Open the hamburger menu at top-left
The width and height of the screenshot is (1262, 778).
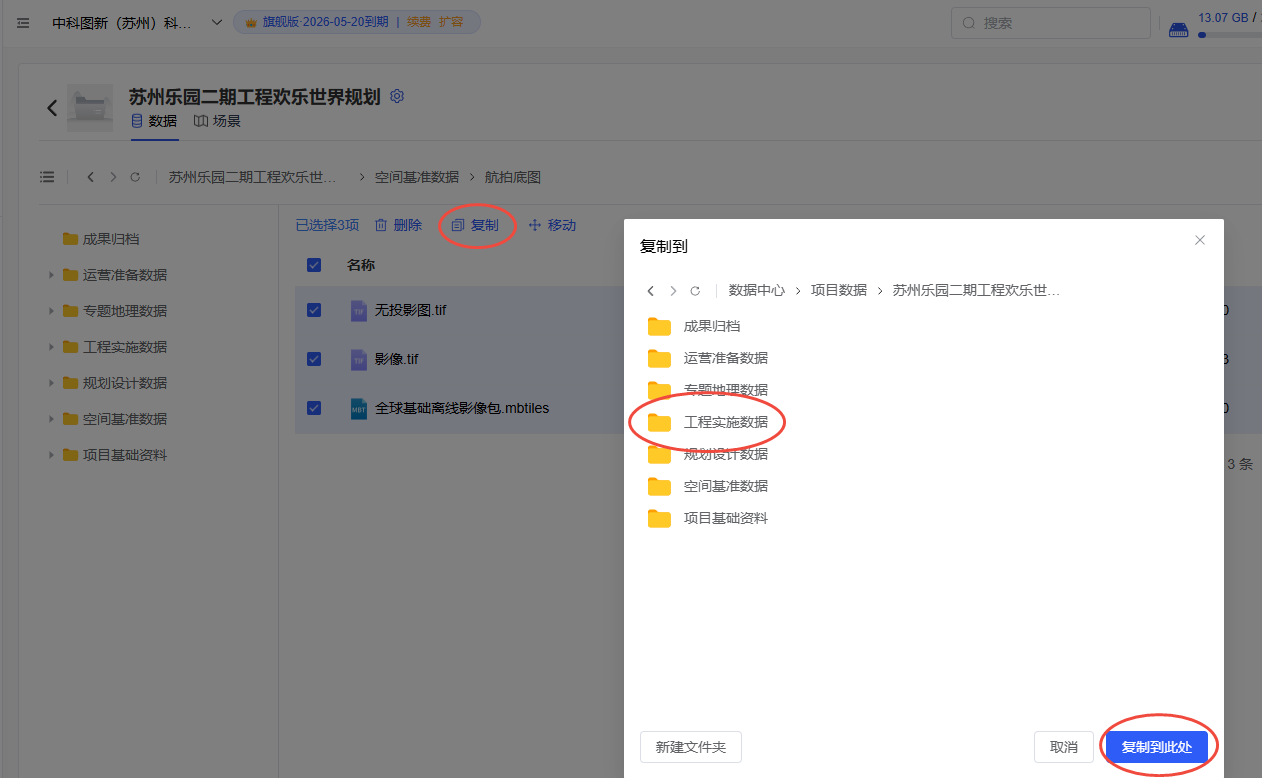coord(23,23)
